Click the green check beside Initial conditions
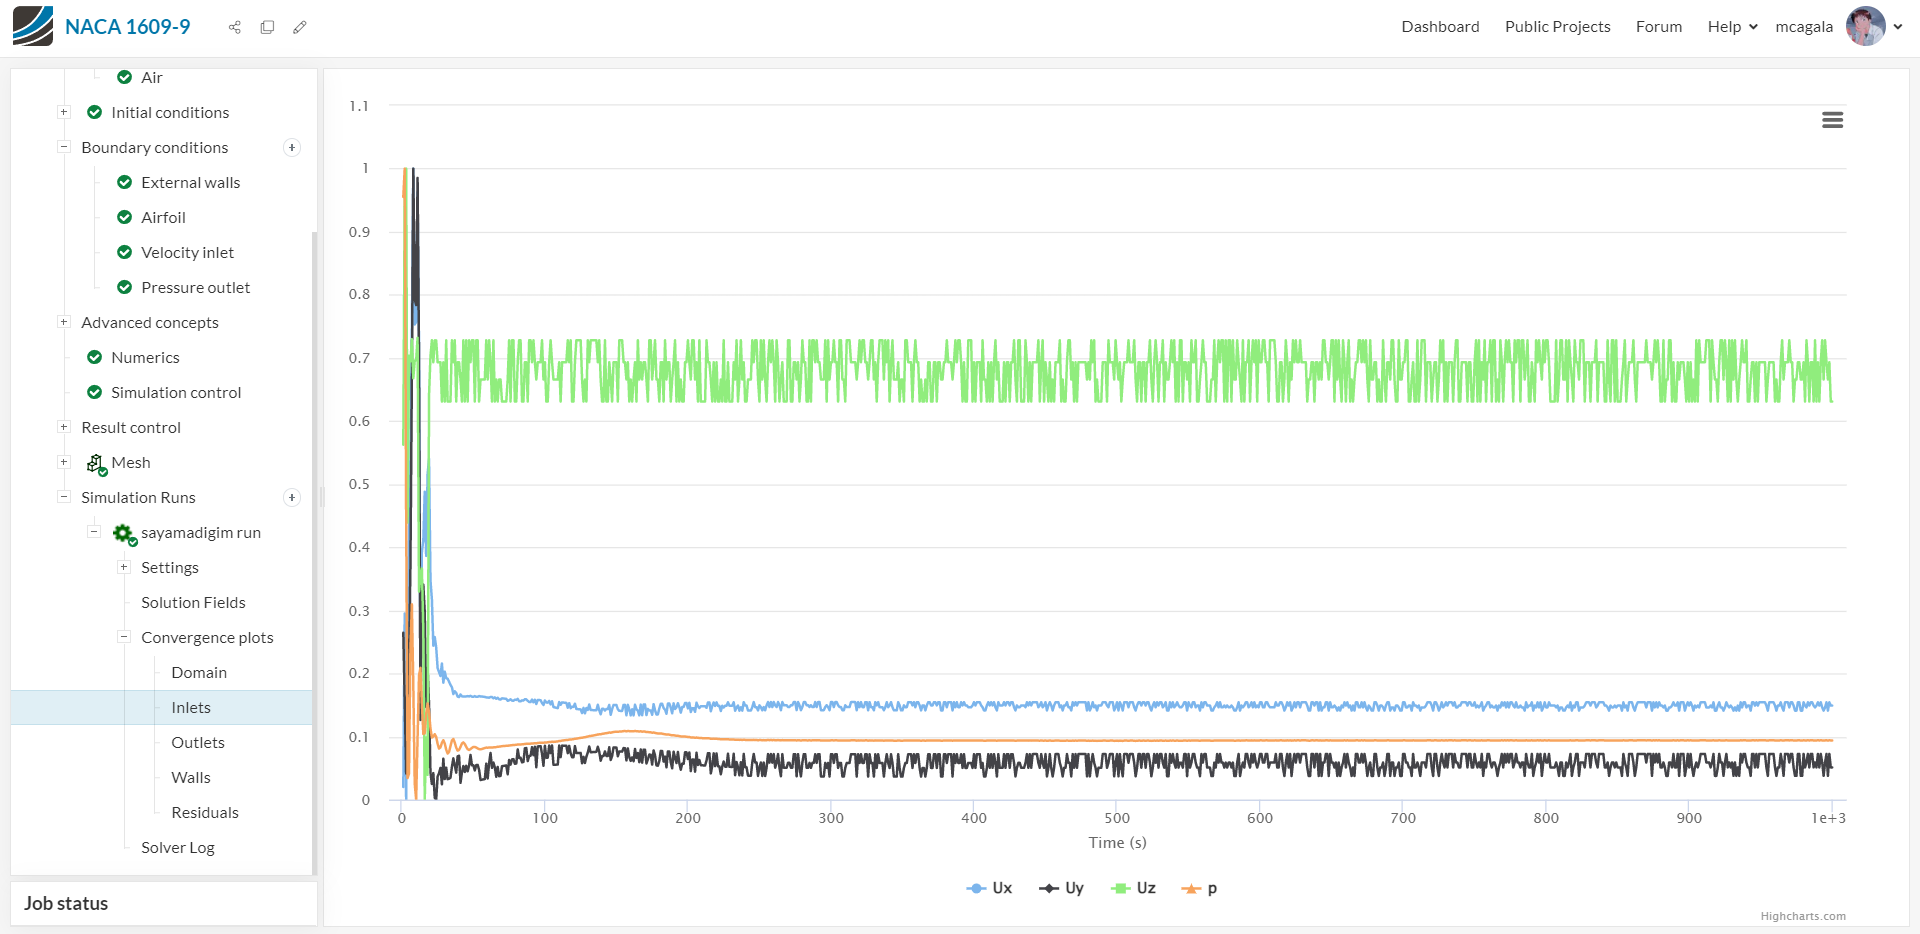This screenshot has width=1920, height=934. pos(95,112)
